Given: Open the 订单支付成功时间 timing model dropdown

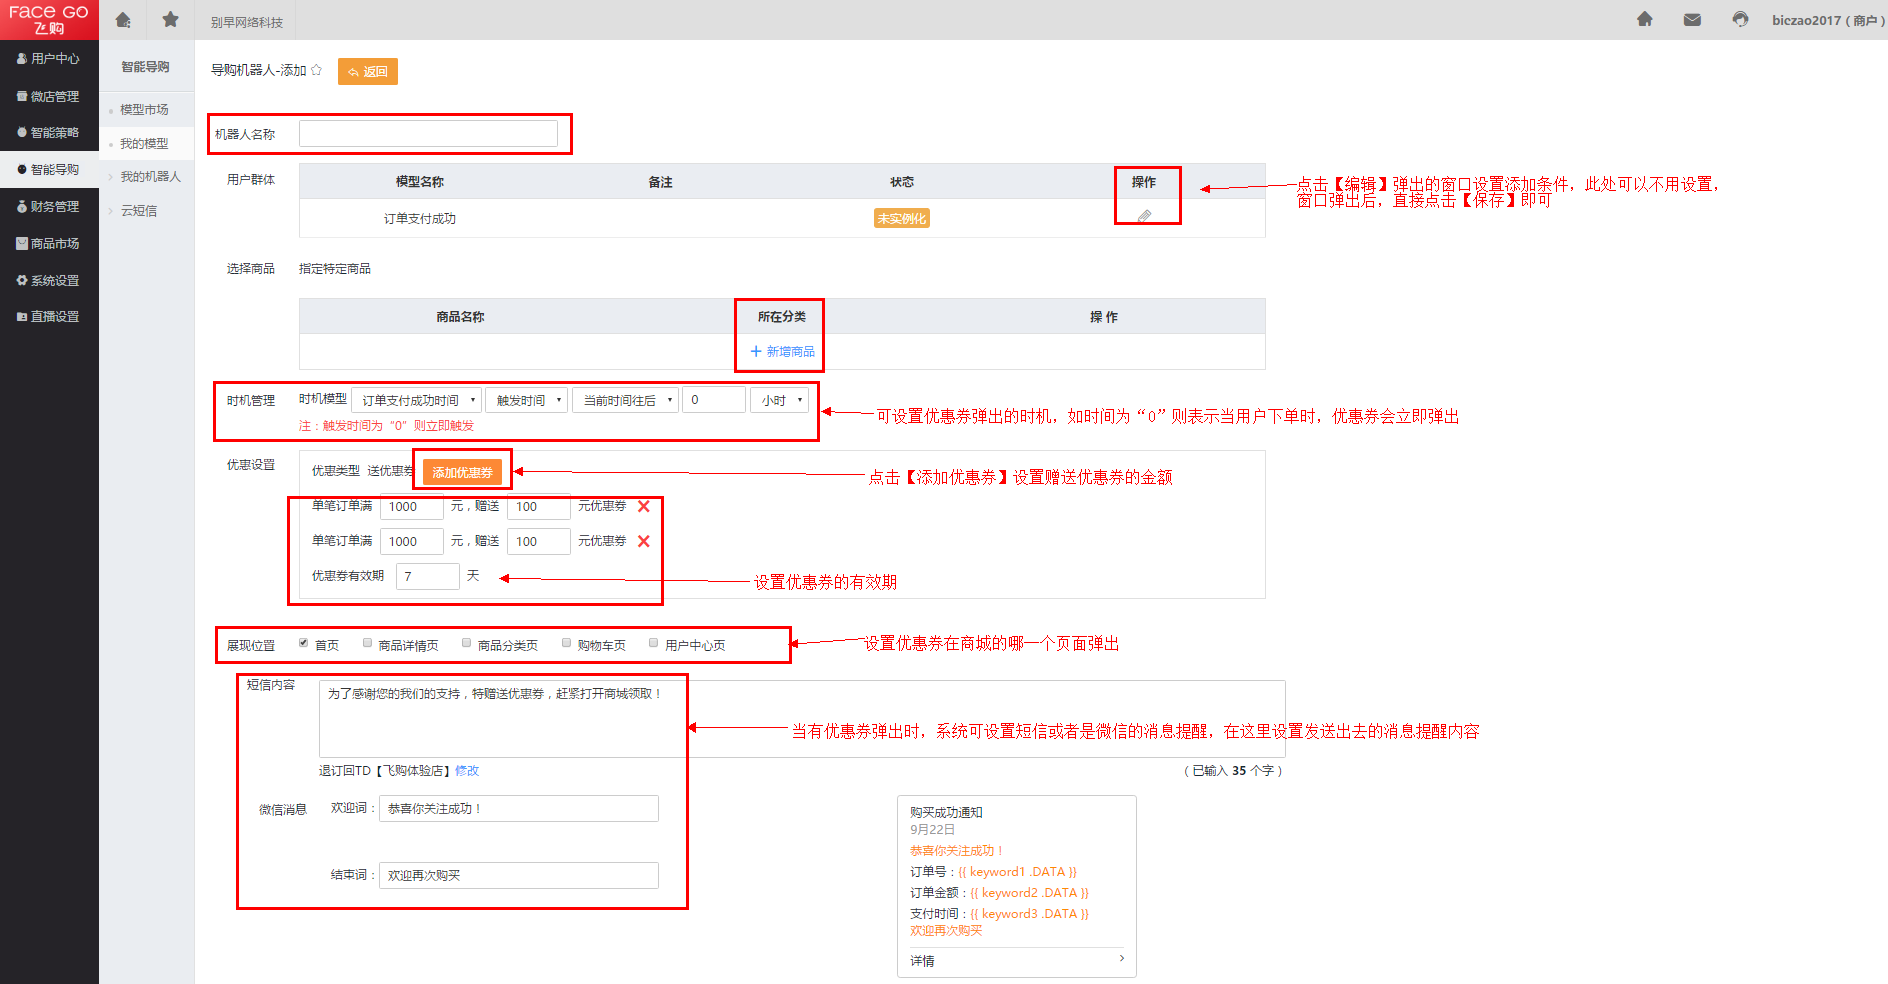Looking at the screenshot, I should tap(417, 400).
